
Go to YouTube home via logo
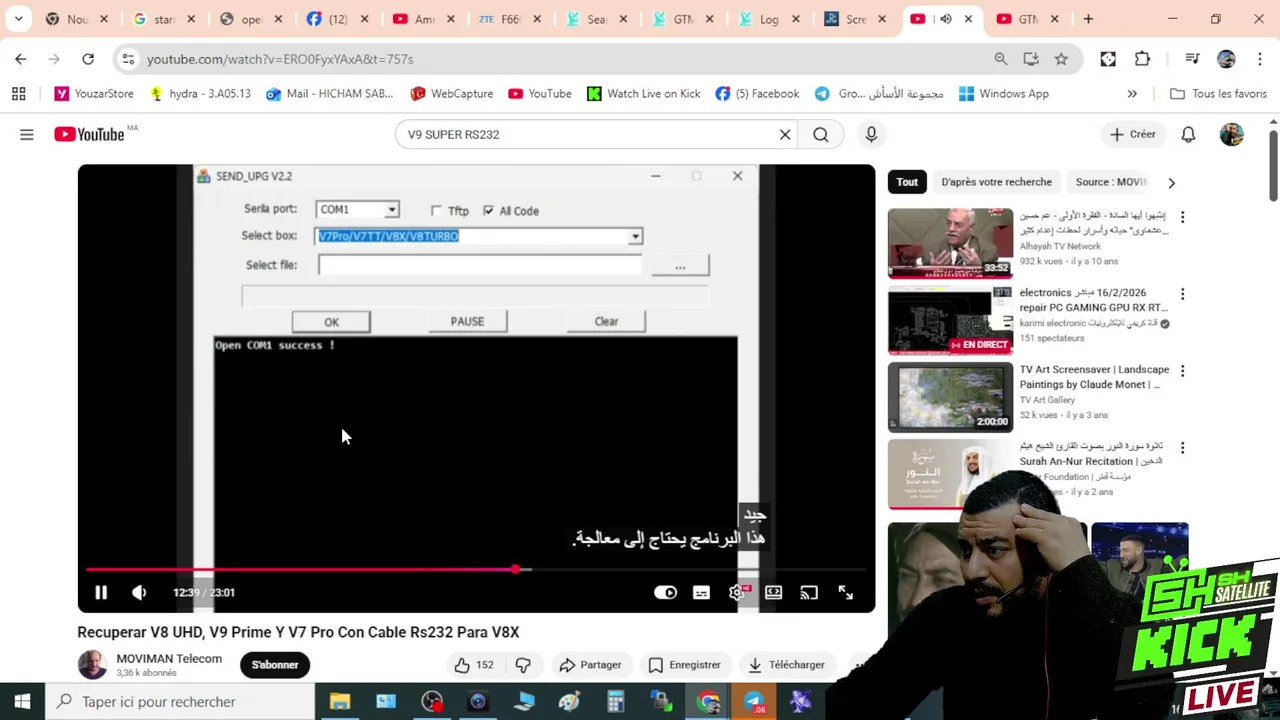pos(89,134)
